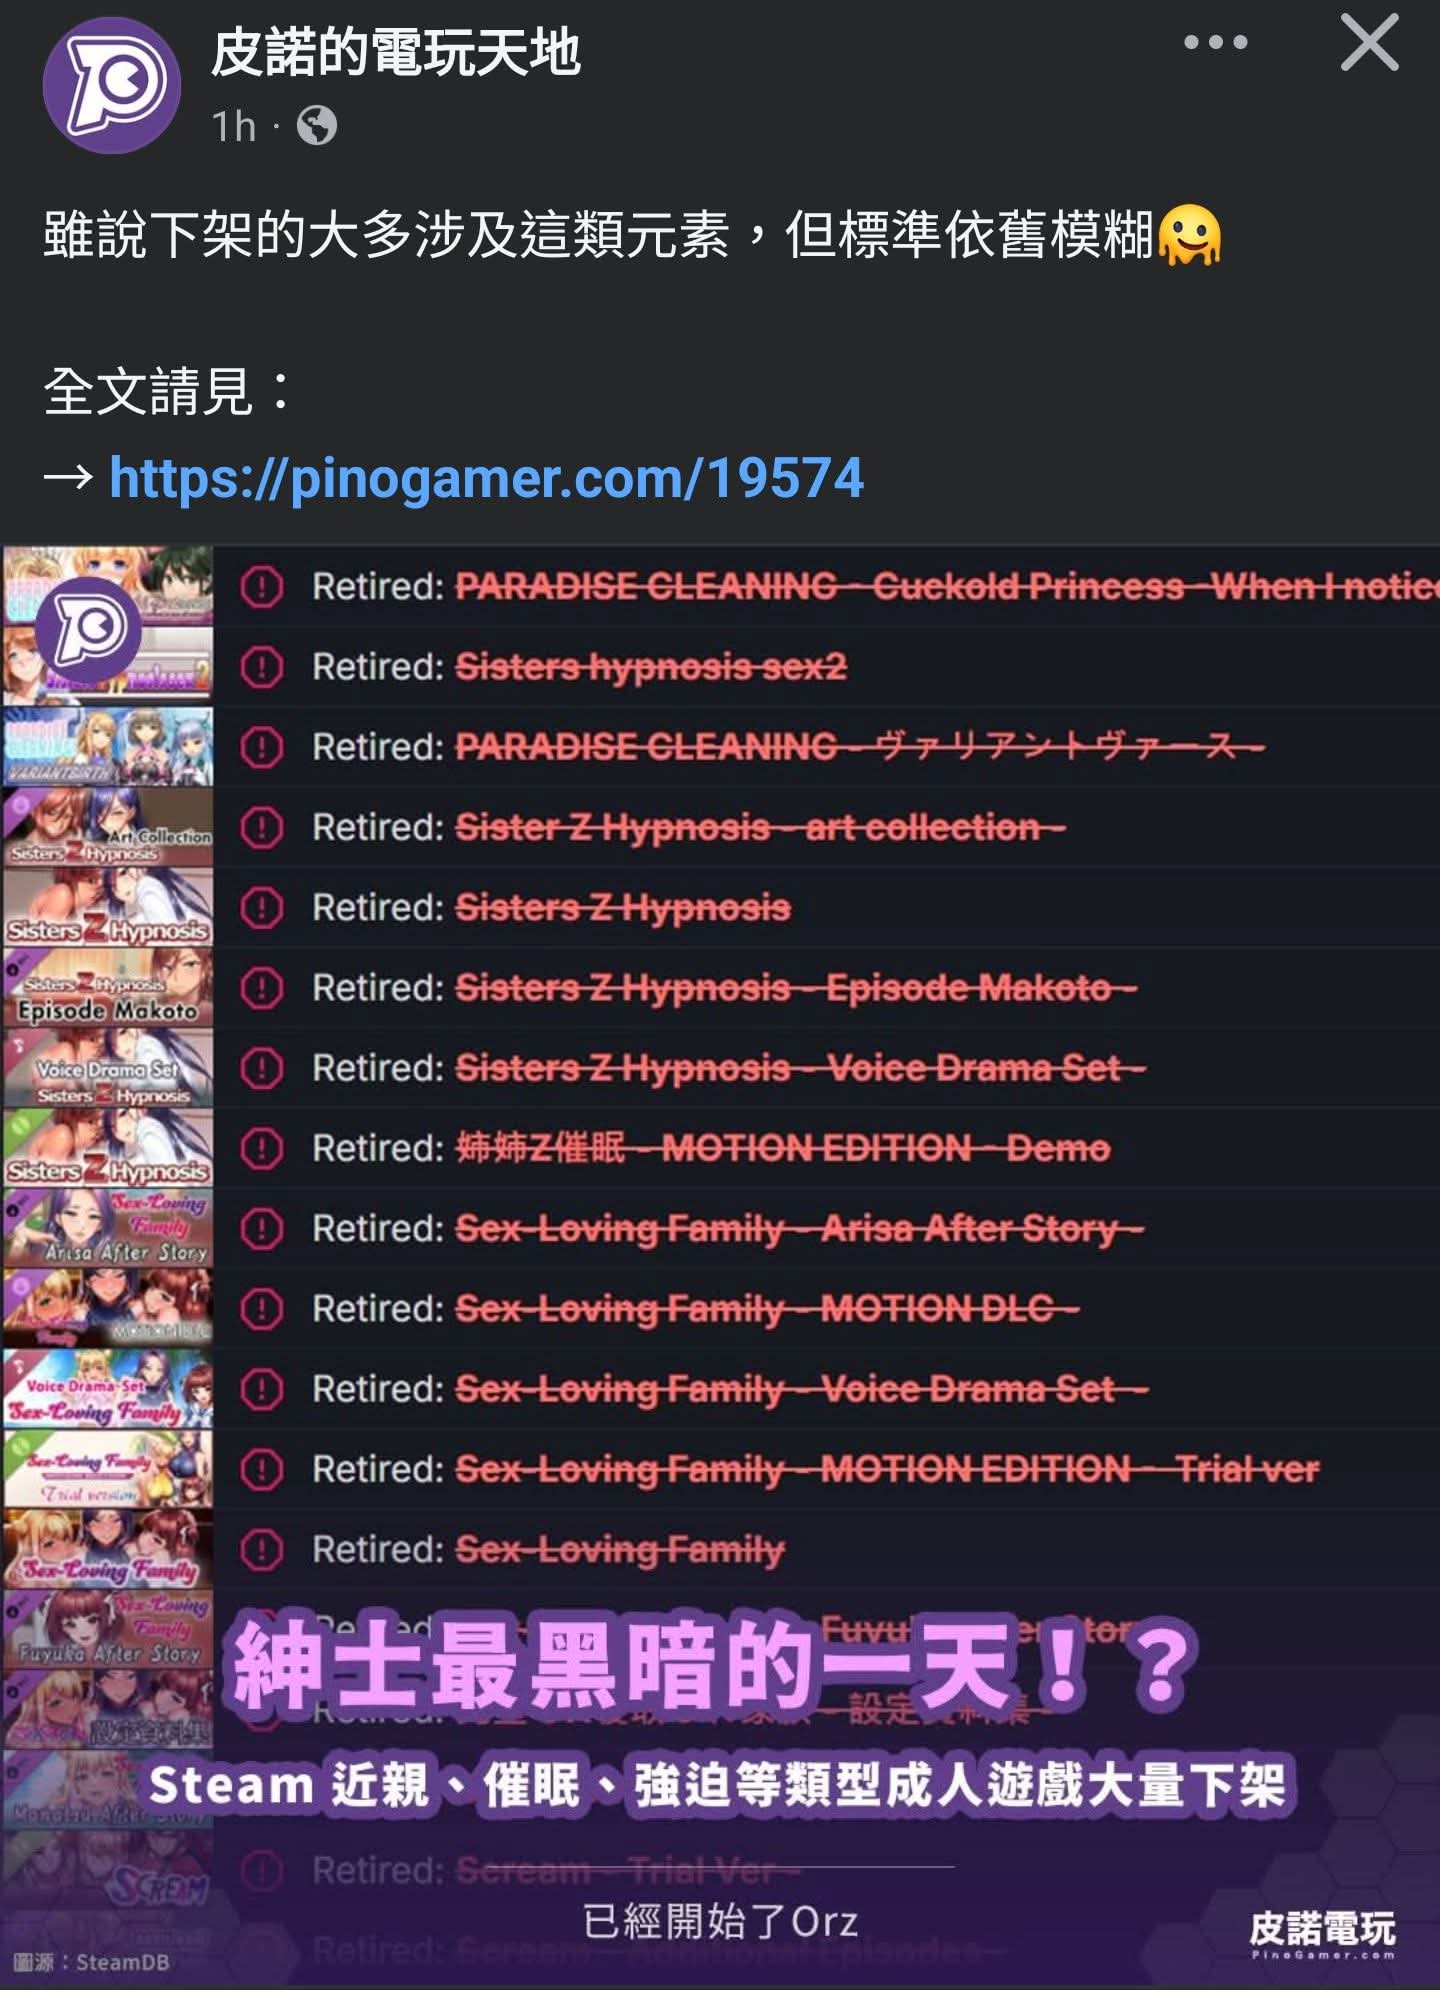Click the Voice Drama Set Sex-Loving Family thumbnail

(108, 1388)
